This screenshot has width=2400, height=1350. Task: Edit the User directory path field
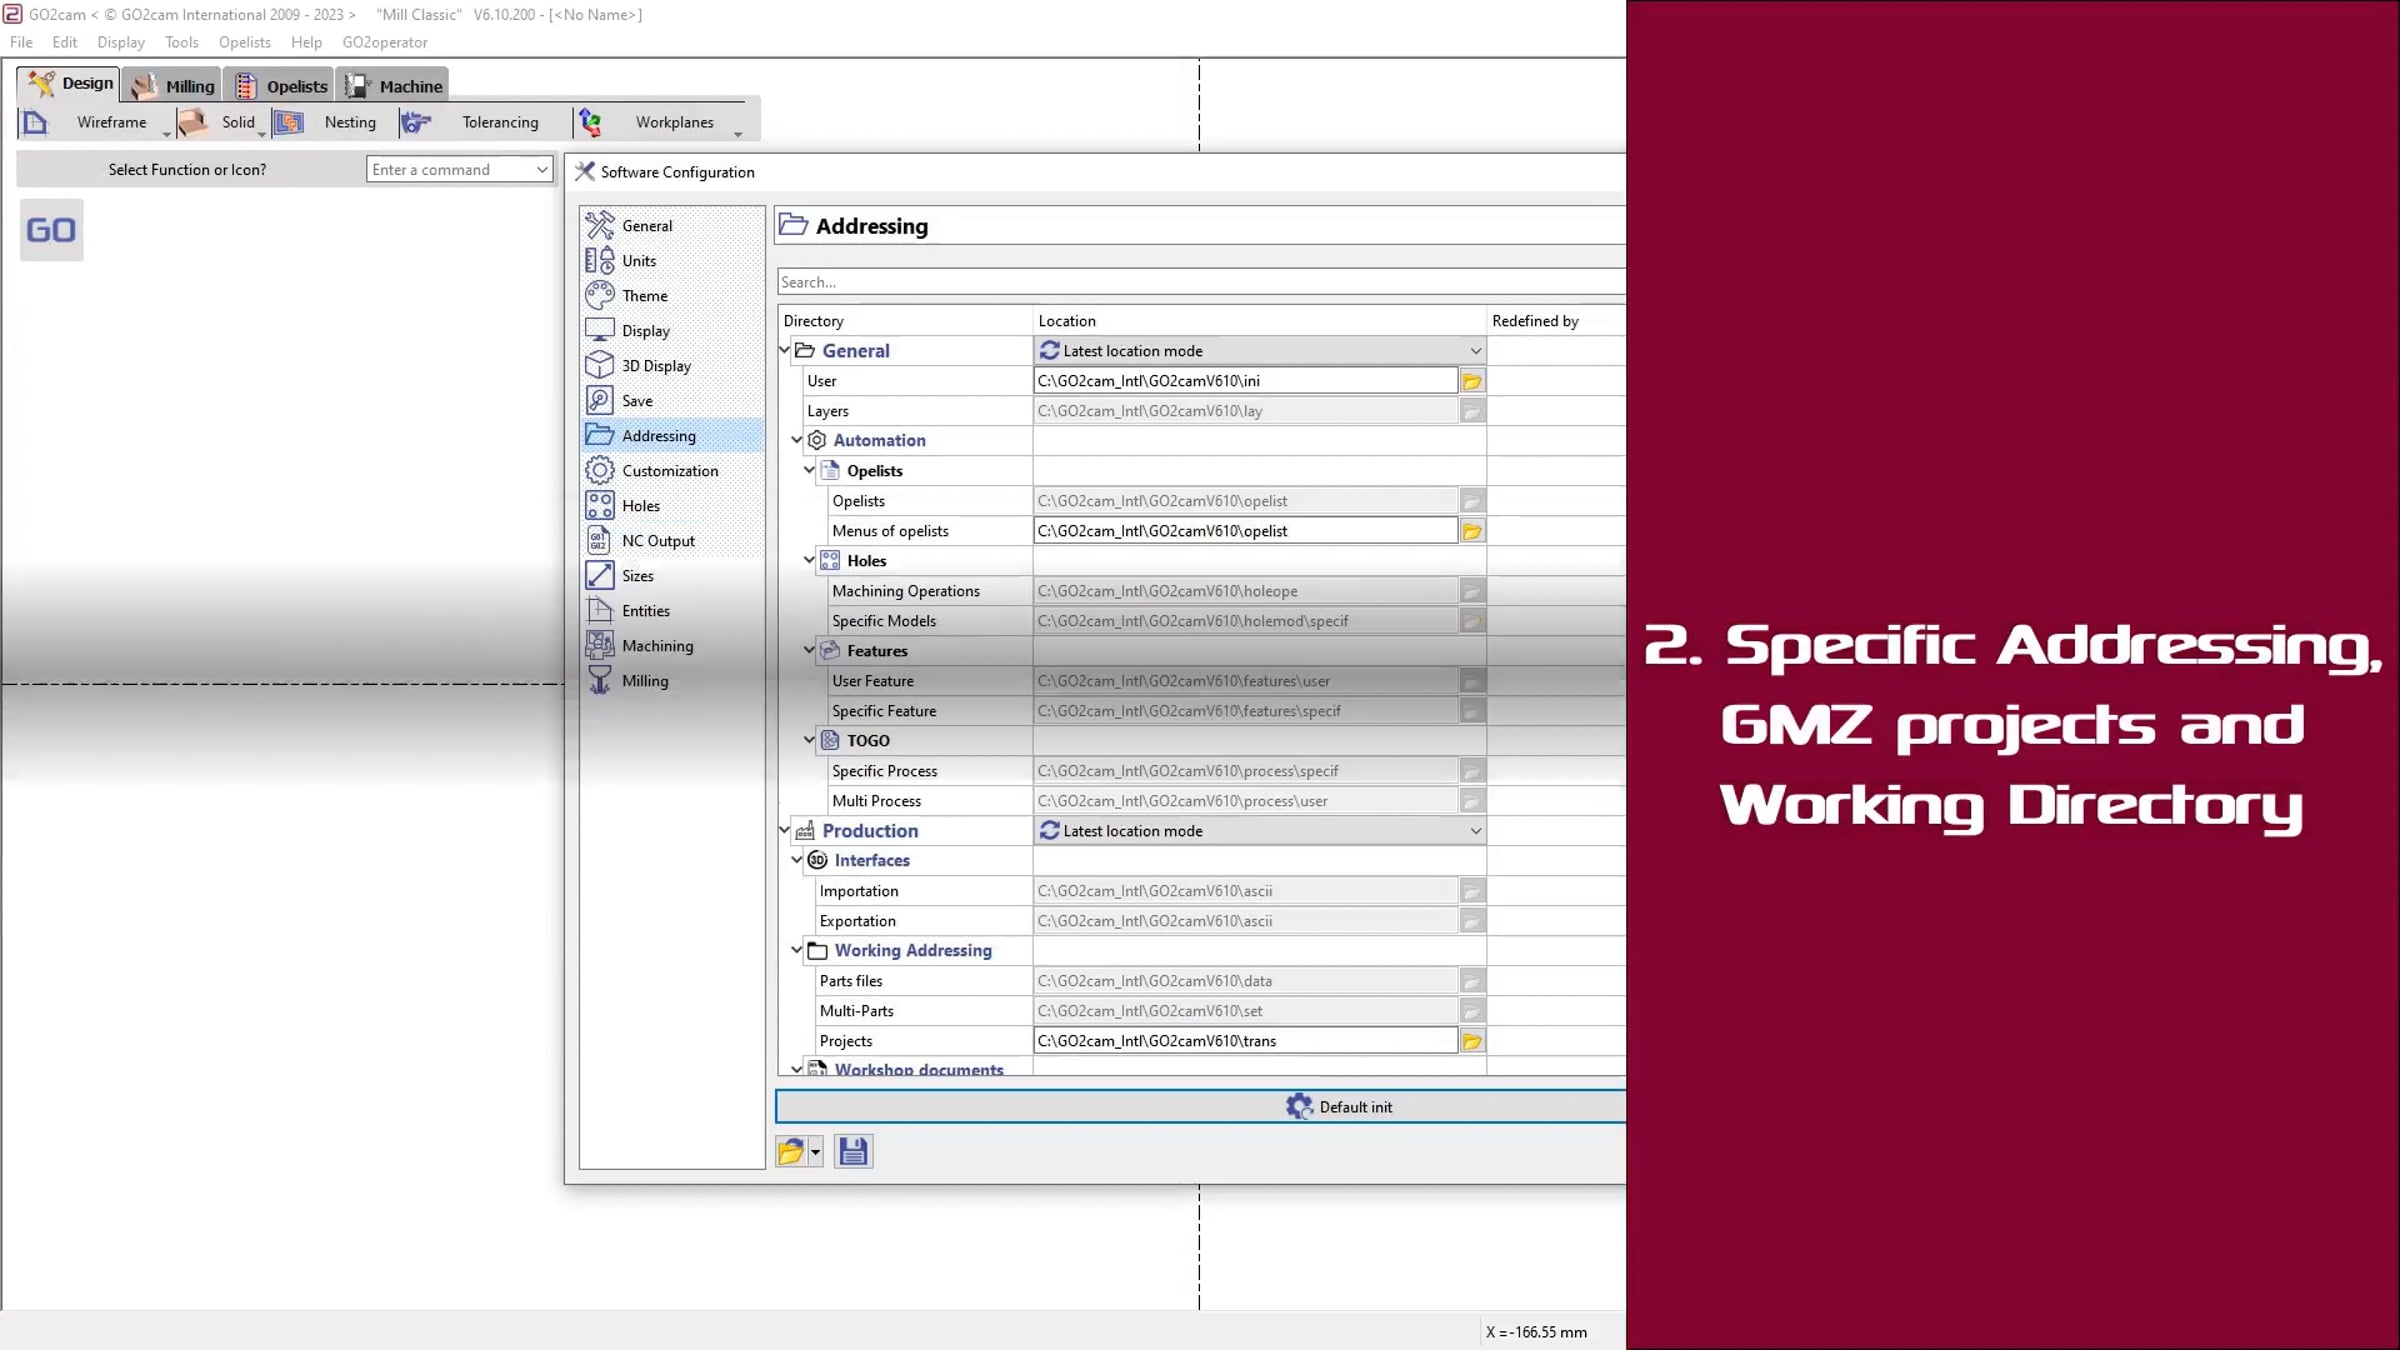[x=1245, y=381]
